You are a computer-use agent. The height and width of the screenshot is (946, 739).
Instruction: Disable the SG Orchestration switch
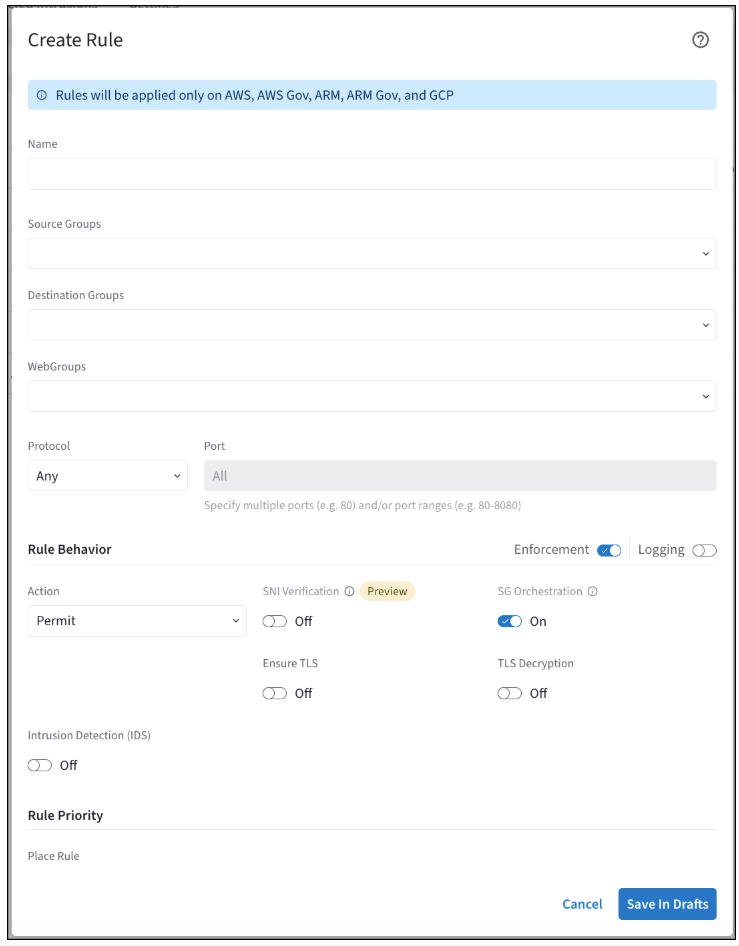click(x=510, y=622)
